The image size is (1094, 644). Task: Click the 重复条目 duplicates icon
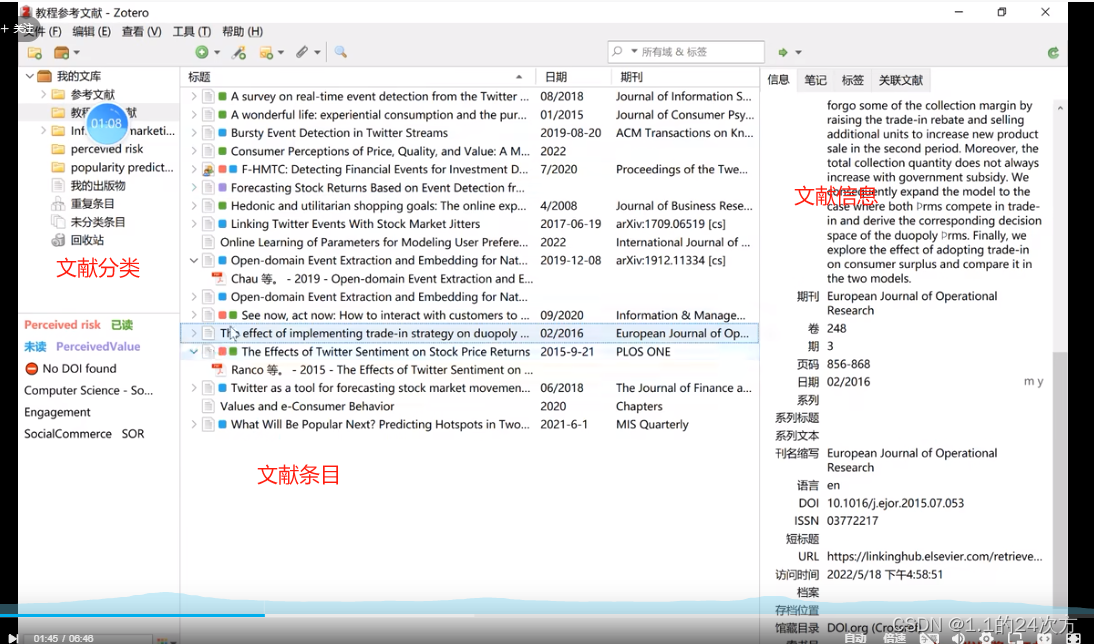pyautogui.click(x=58, y=204)
